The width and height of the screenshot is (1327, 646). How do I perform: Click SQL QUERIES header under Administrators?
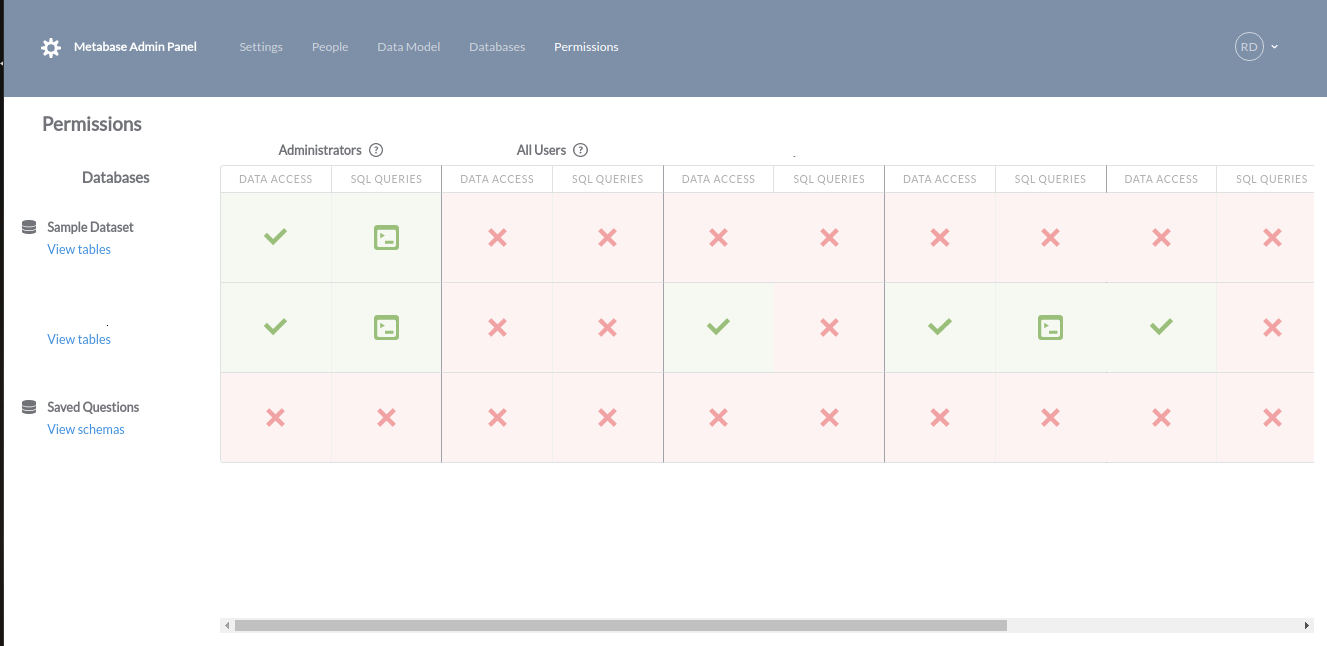click(x=386, y=179)
